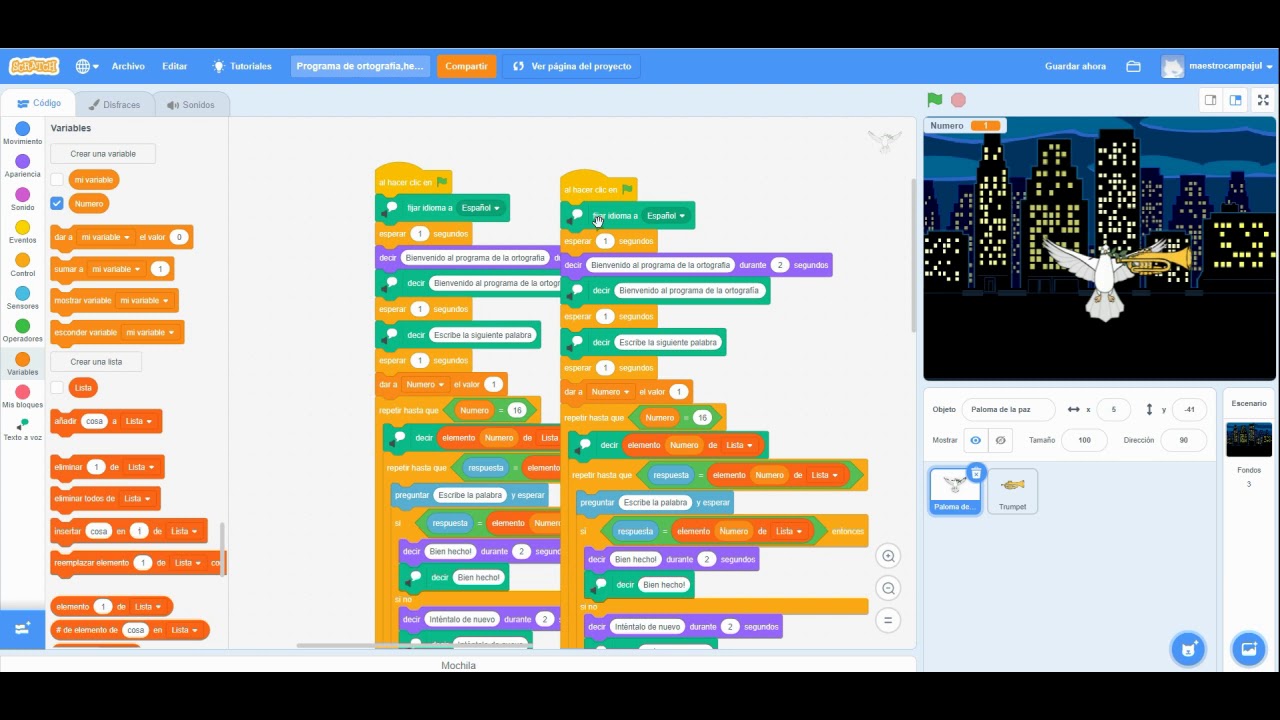Screen dimensions: 1280x720
Task: Switch to small stage layout
Action: tap(1210, 100)
